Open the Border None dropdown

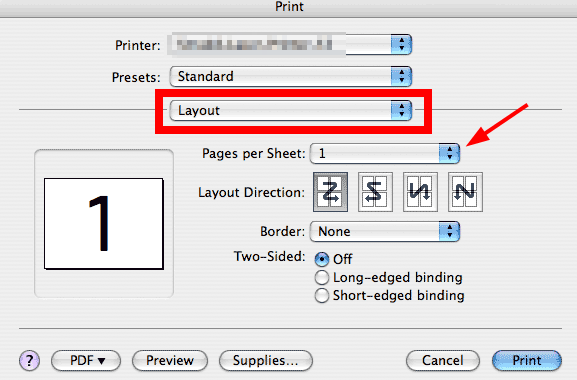385,231
